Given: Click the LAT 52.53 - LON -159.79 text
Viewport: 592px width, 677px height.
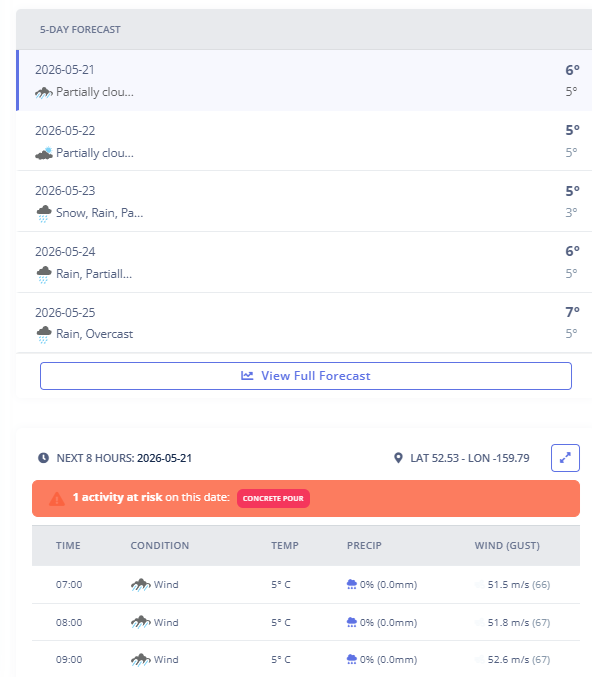Looking at the screenshot, I should (x=469, y=458).
